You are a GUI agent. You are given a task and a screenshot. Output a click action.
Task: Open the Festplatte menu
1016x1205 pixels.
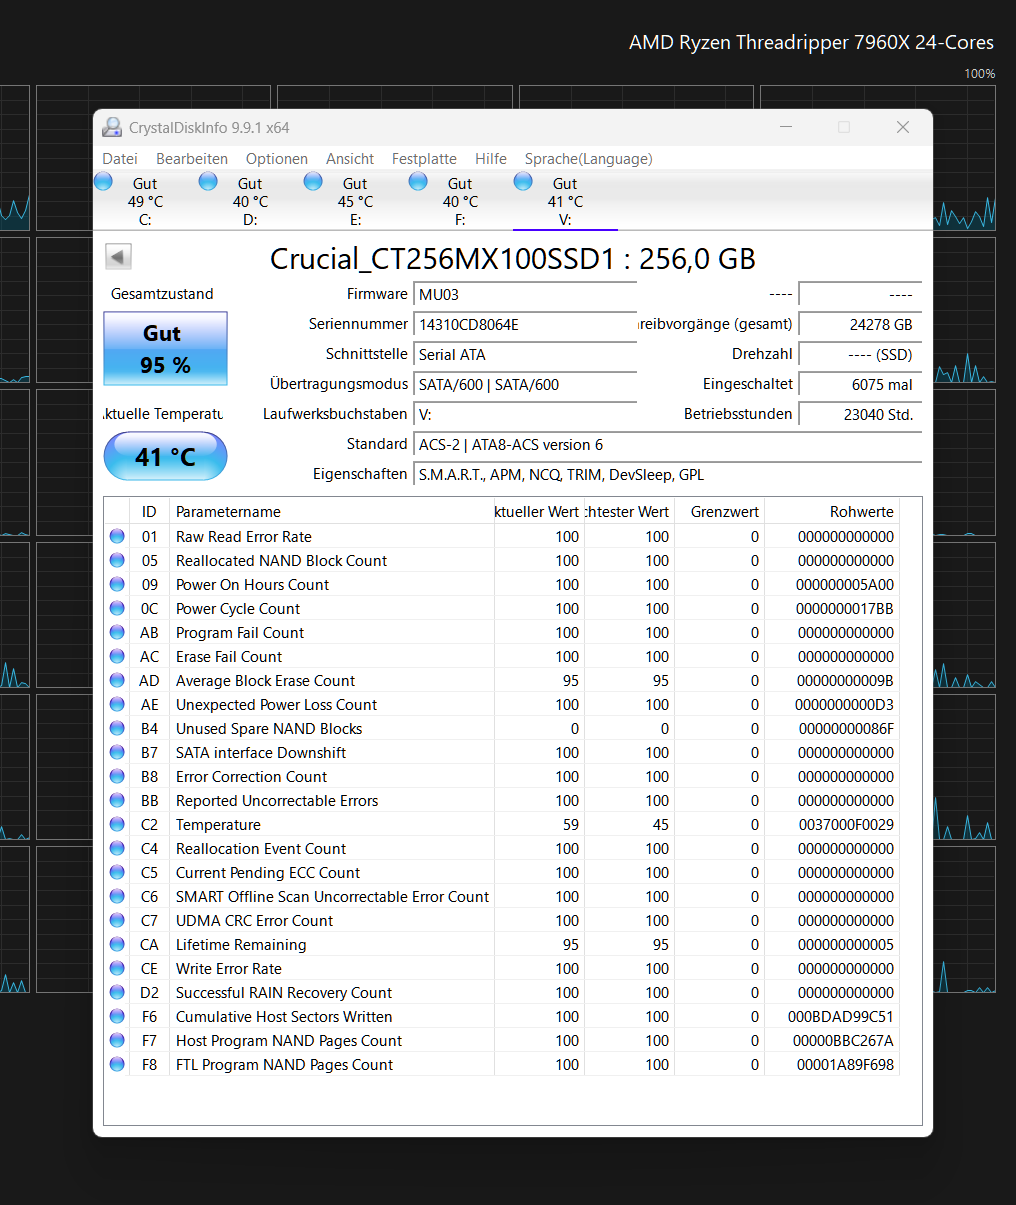point(424,159)
